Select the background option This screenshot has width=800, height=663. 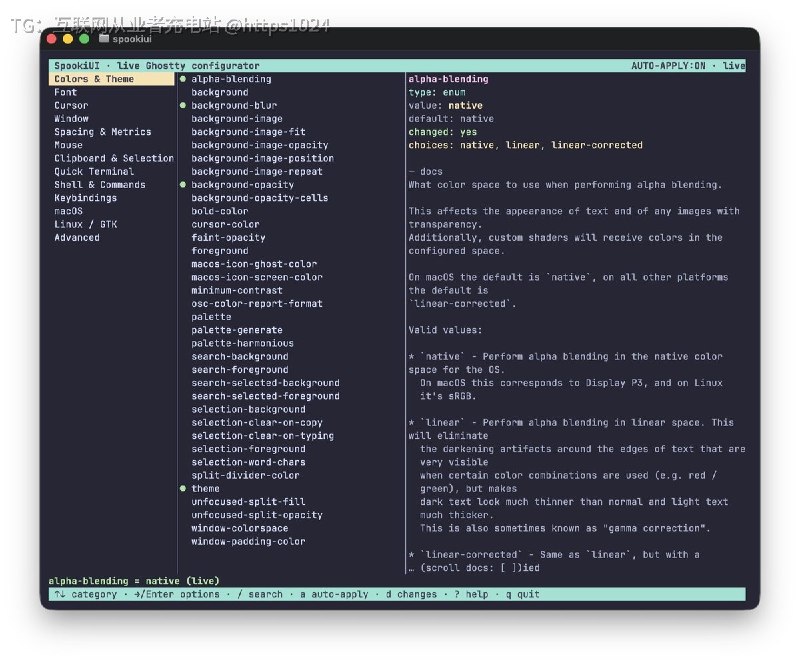pyautogui.click(x=220, y=92)
